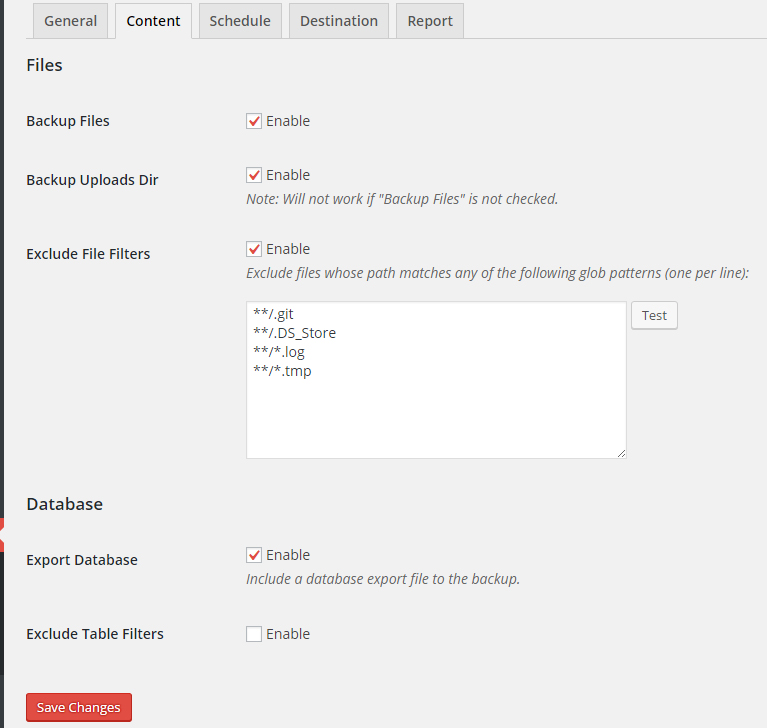
Task: Click the Test button beside glob patterns
Action: point(654,315)
